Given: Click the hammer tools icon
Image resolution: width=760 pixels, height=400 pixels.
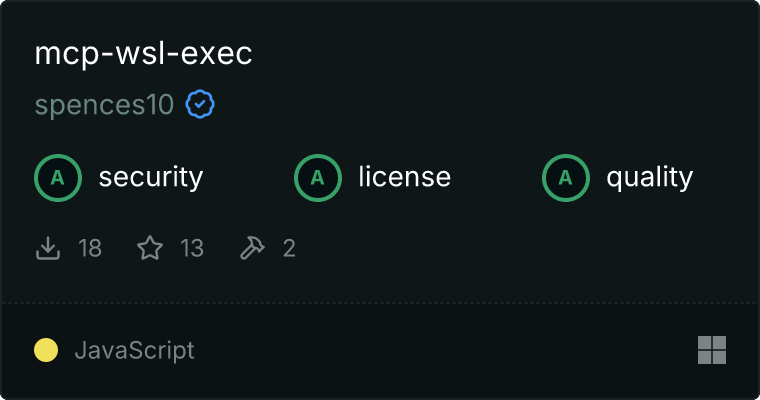Looking at the screenshot, I should pyautogui.click(x=252, y=248).
